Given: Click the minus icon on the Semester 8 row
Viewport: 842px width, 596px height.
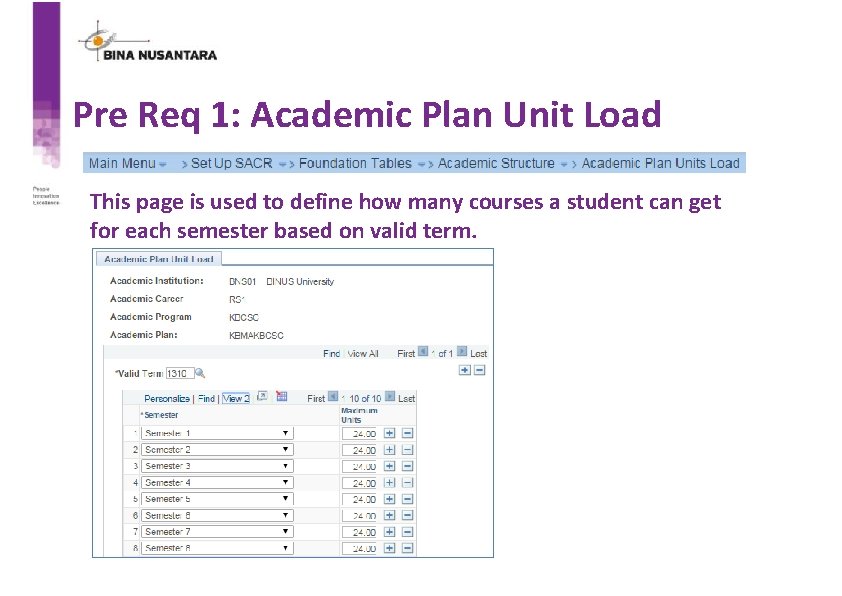Looking at the screenshot, I should [407, 547].
